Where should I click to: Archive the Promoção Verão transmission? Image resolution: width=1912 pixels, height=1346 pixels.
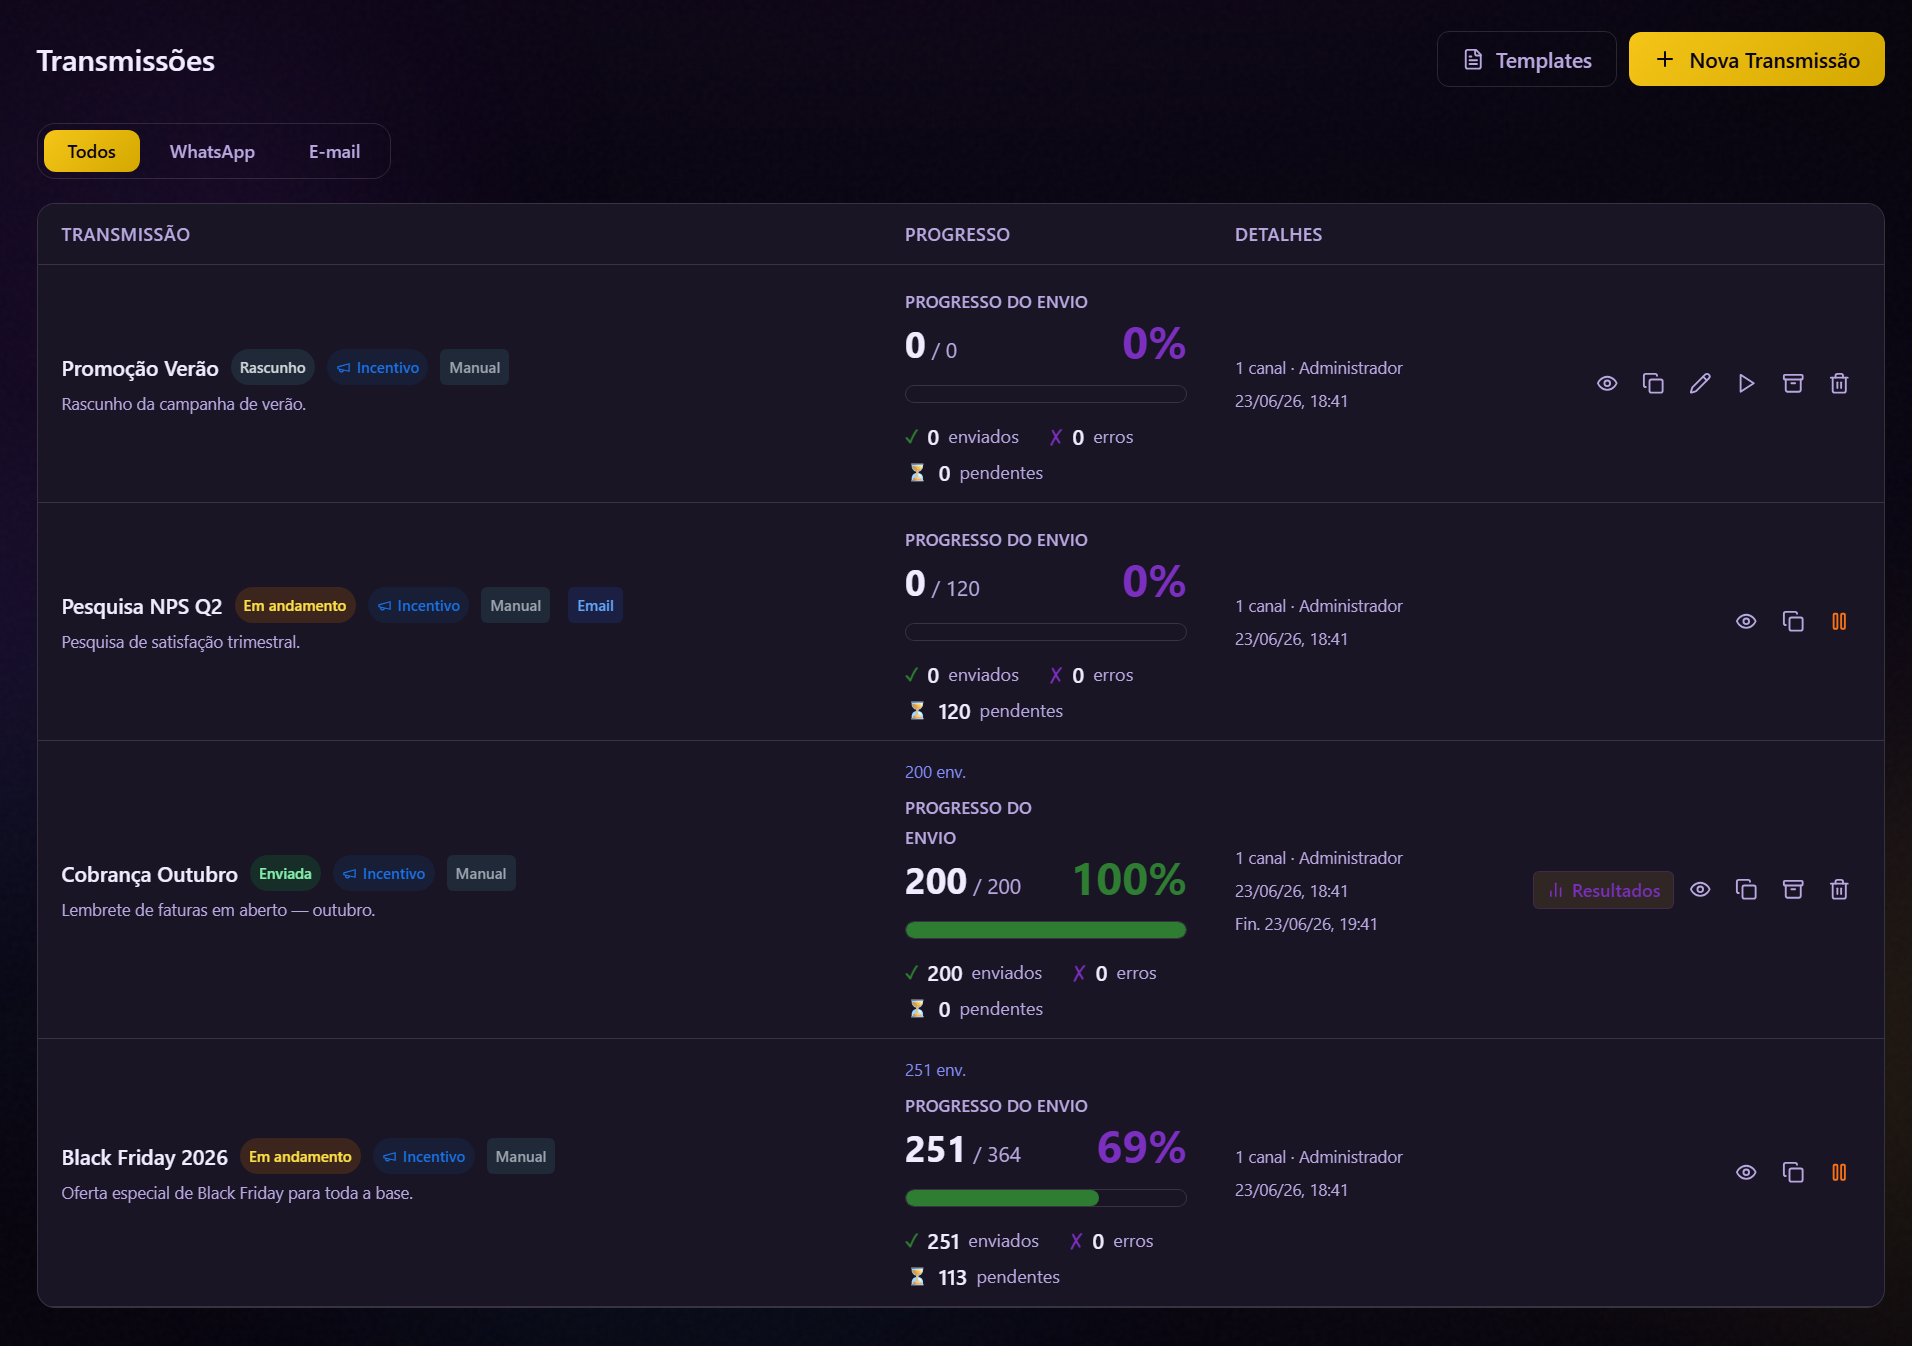point(1793,384)
